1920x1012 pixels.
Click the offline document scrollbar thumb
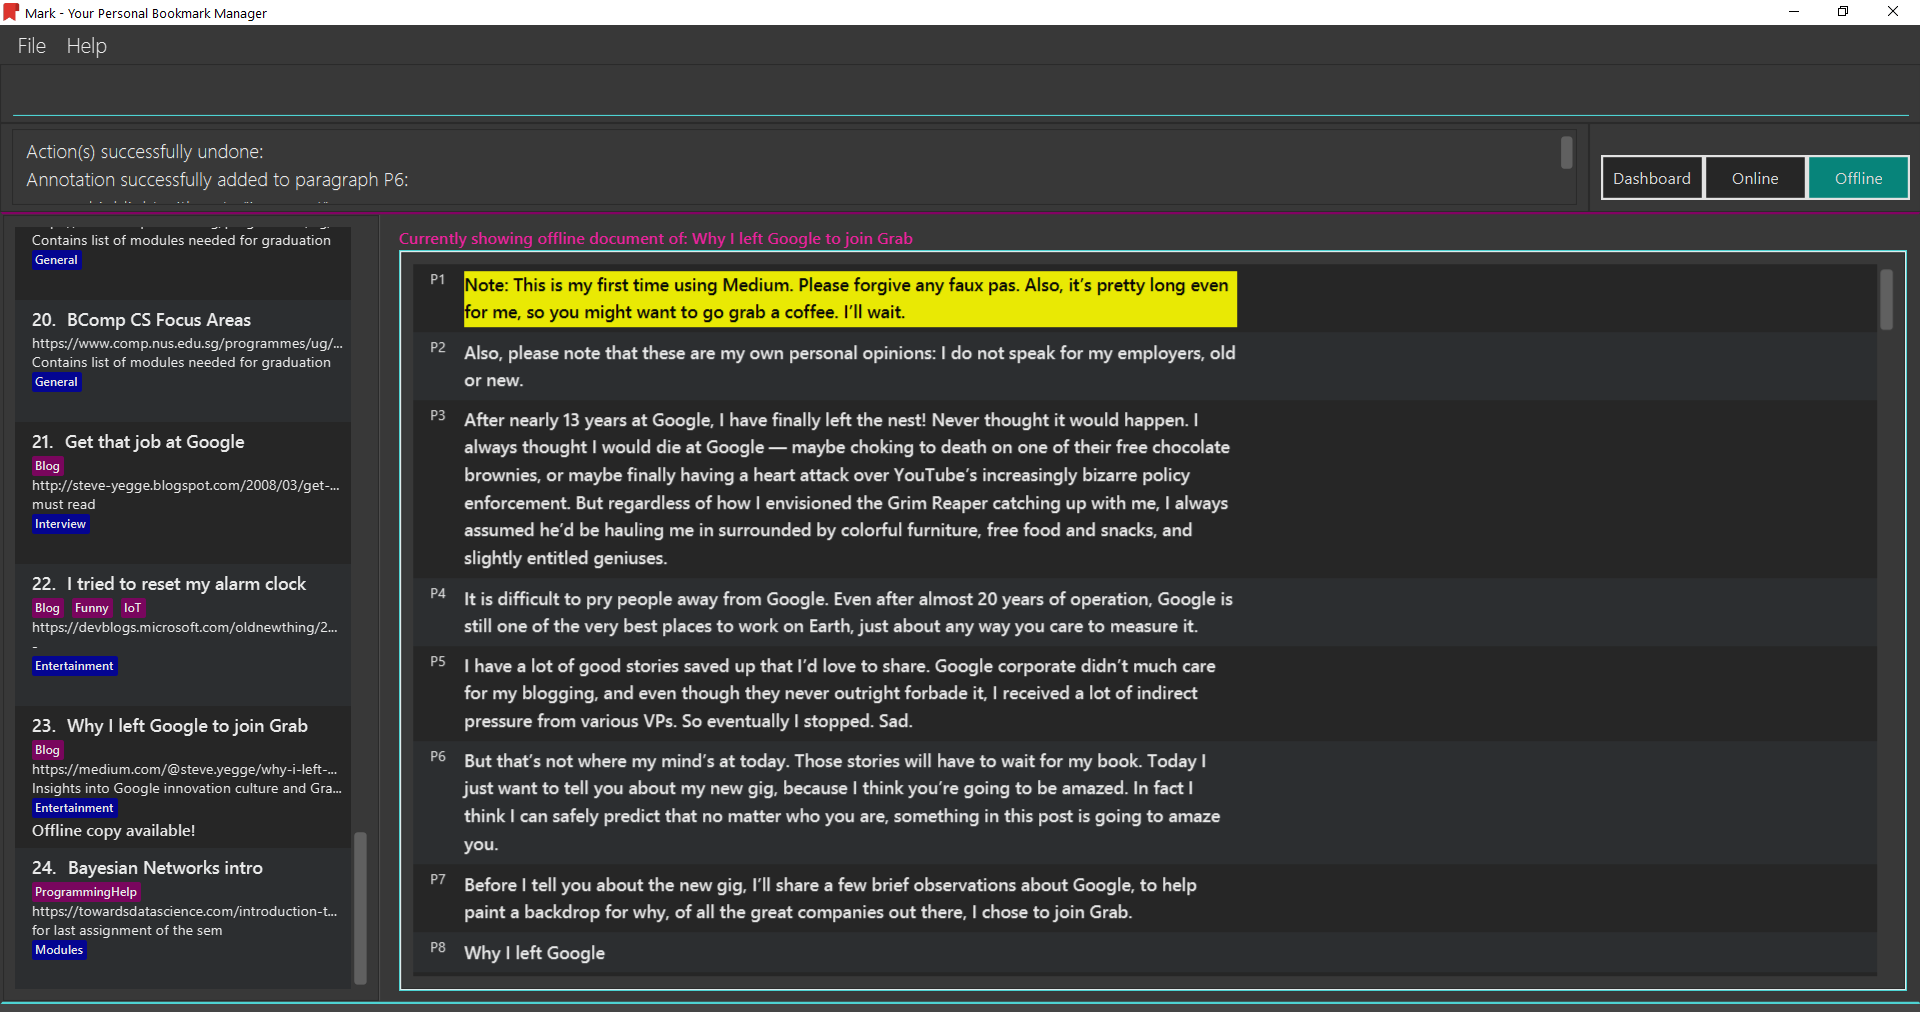[x=1886, y=299]
